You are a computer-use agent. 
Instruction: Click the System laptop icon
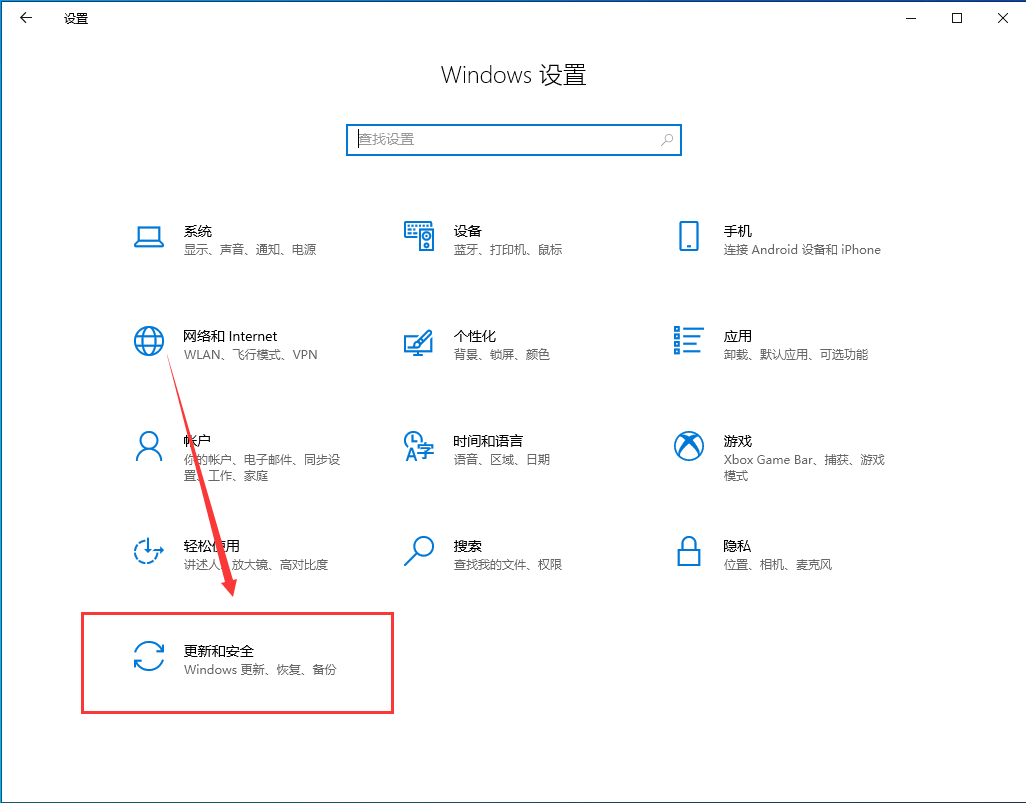149,237
